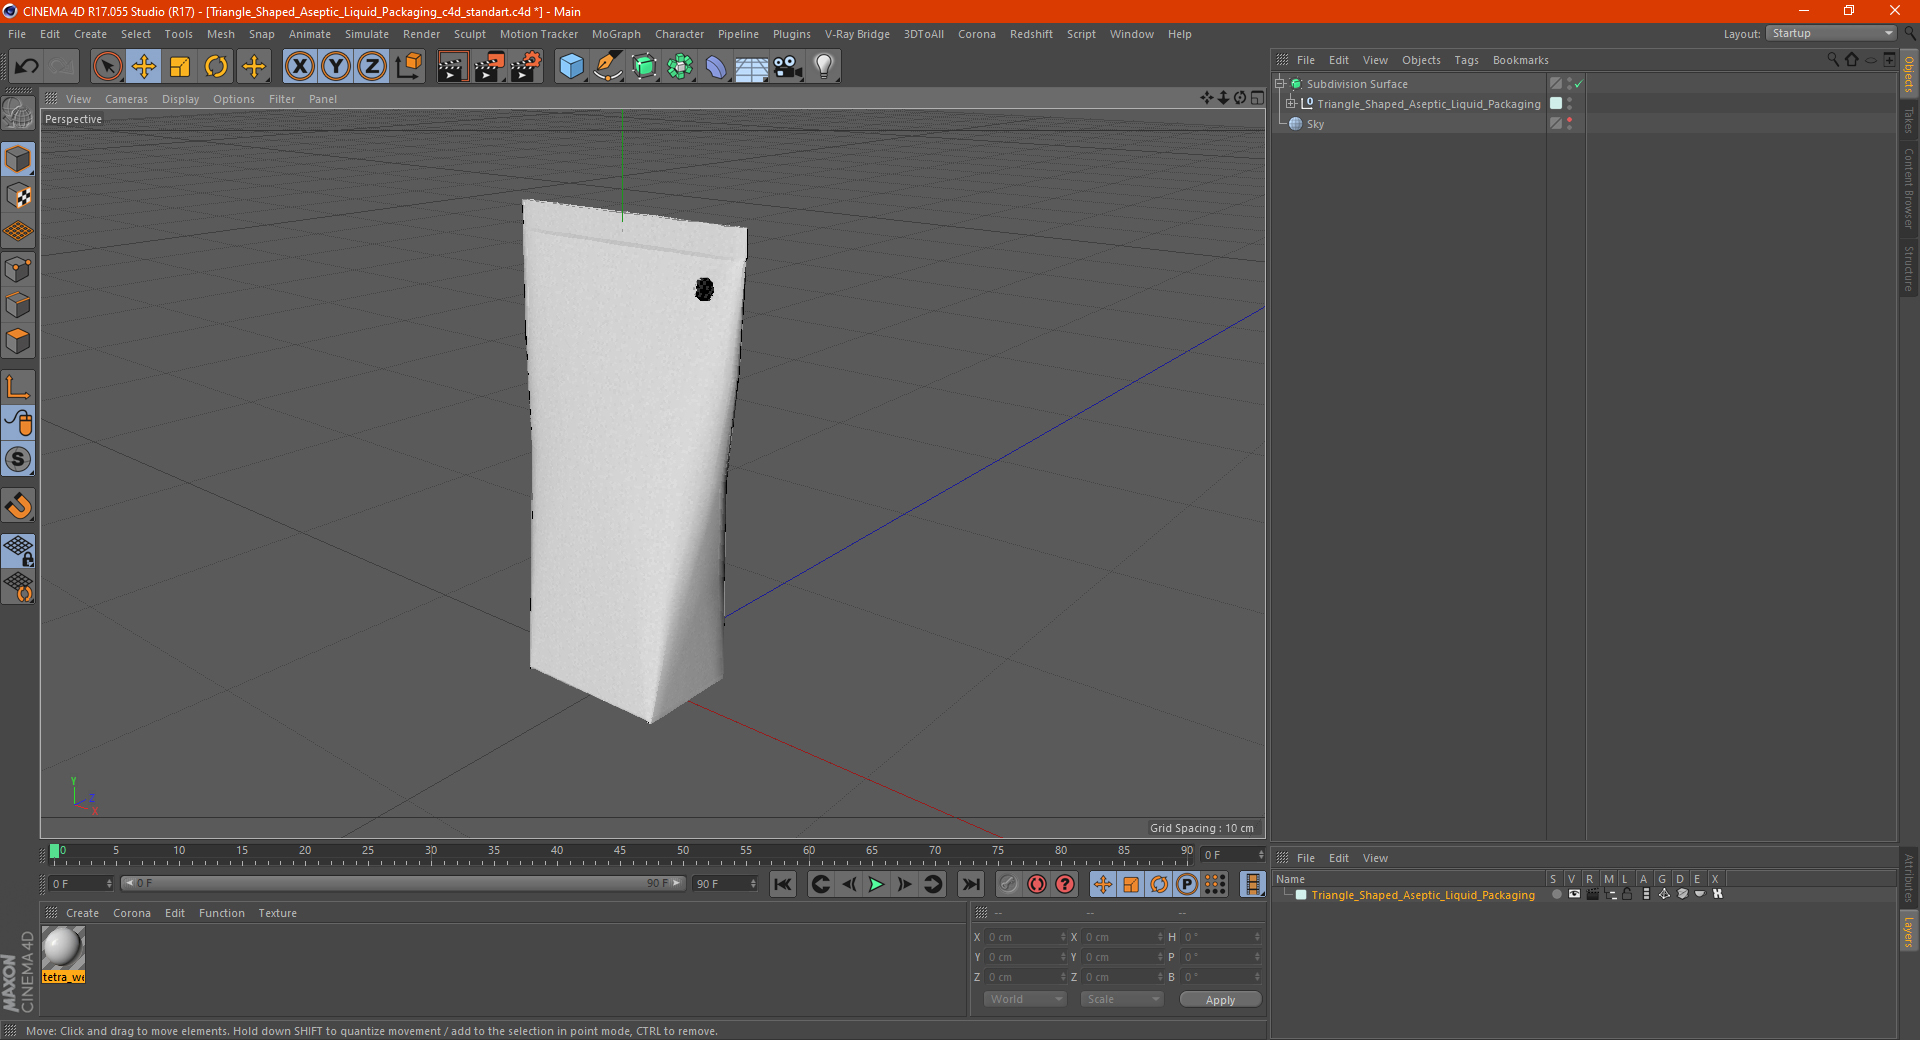Switch to Texture mode

[18, 196]
